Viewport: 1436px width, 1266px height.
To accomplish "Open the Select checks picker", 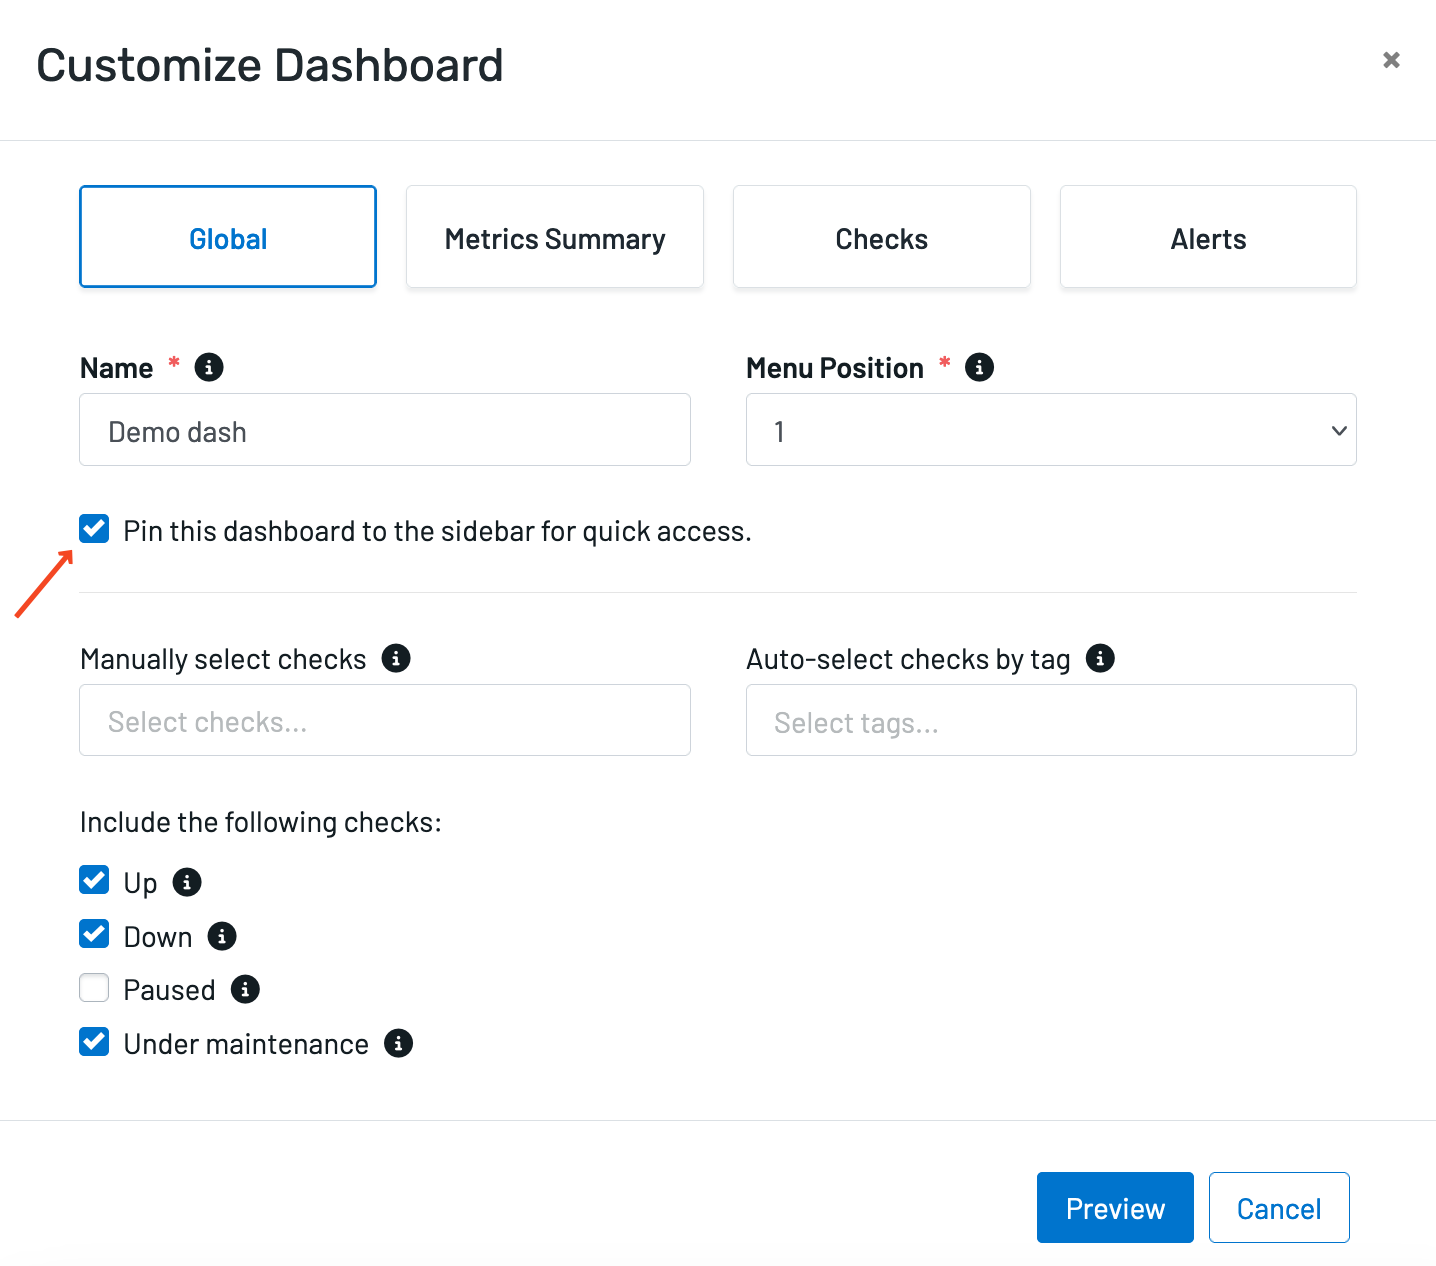I will tap(385, 720).
